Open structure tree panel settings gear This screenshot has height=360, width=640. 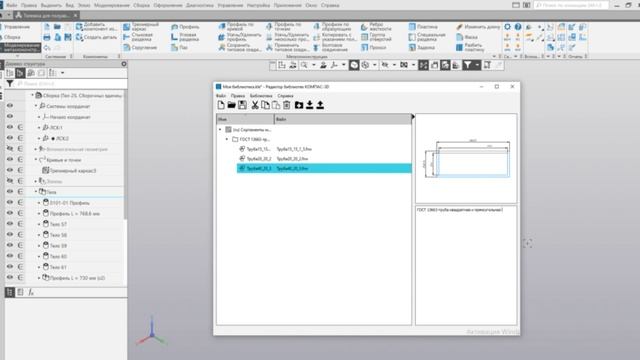(x=124, y=64)
